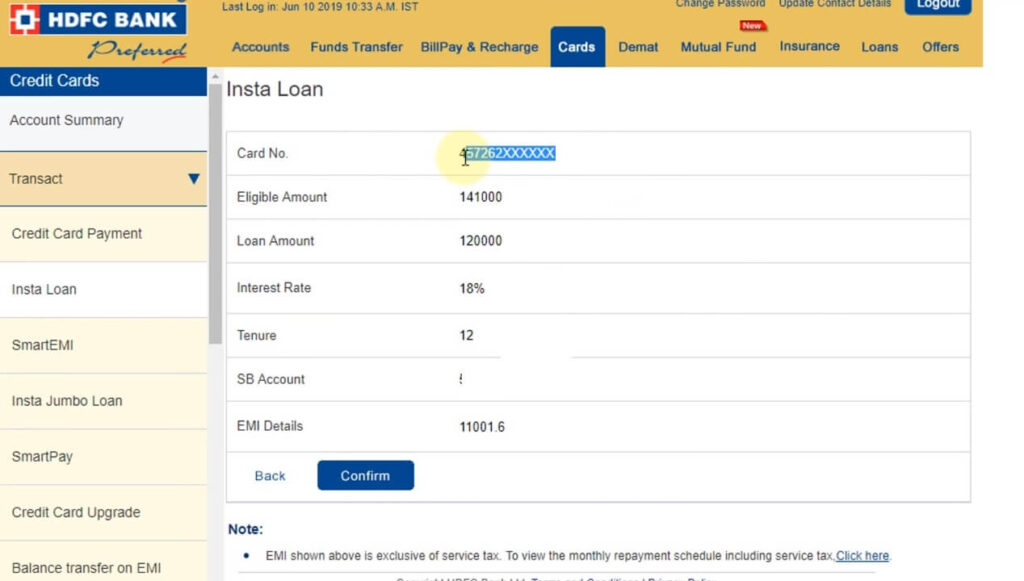Confirm the Insta Loan request
Viewport: 1024px width, 581px height.
366,475
